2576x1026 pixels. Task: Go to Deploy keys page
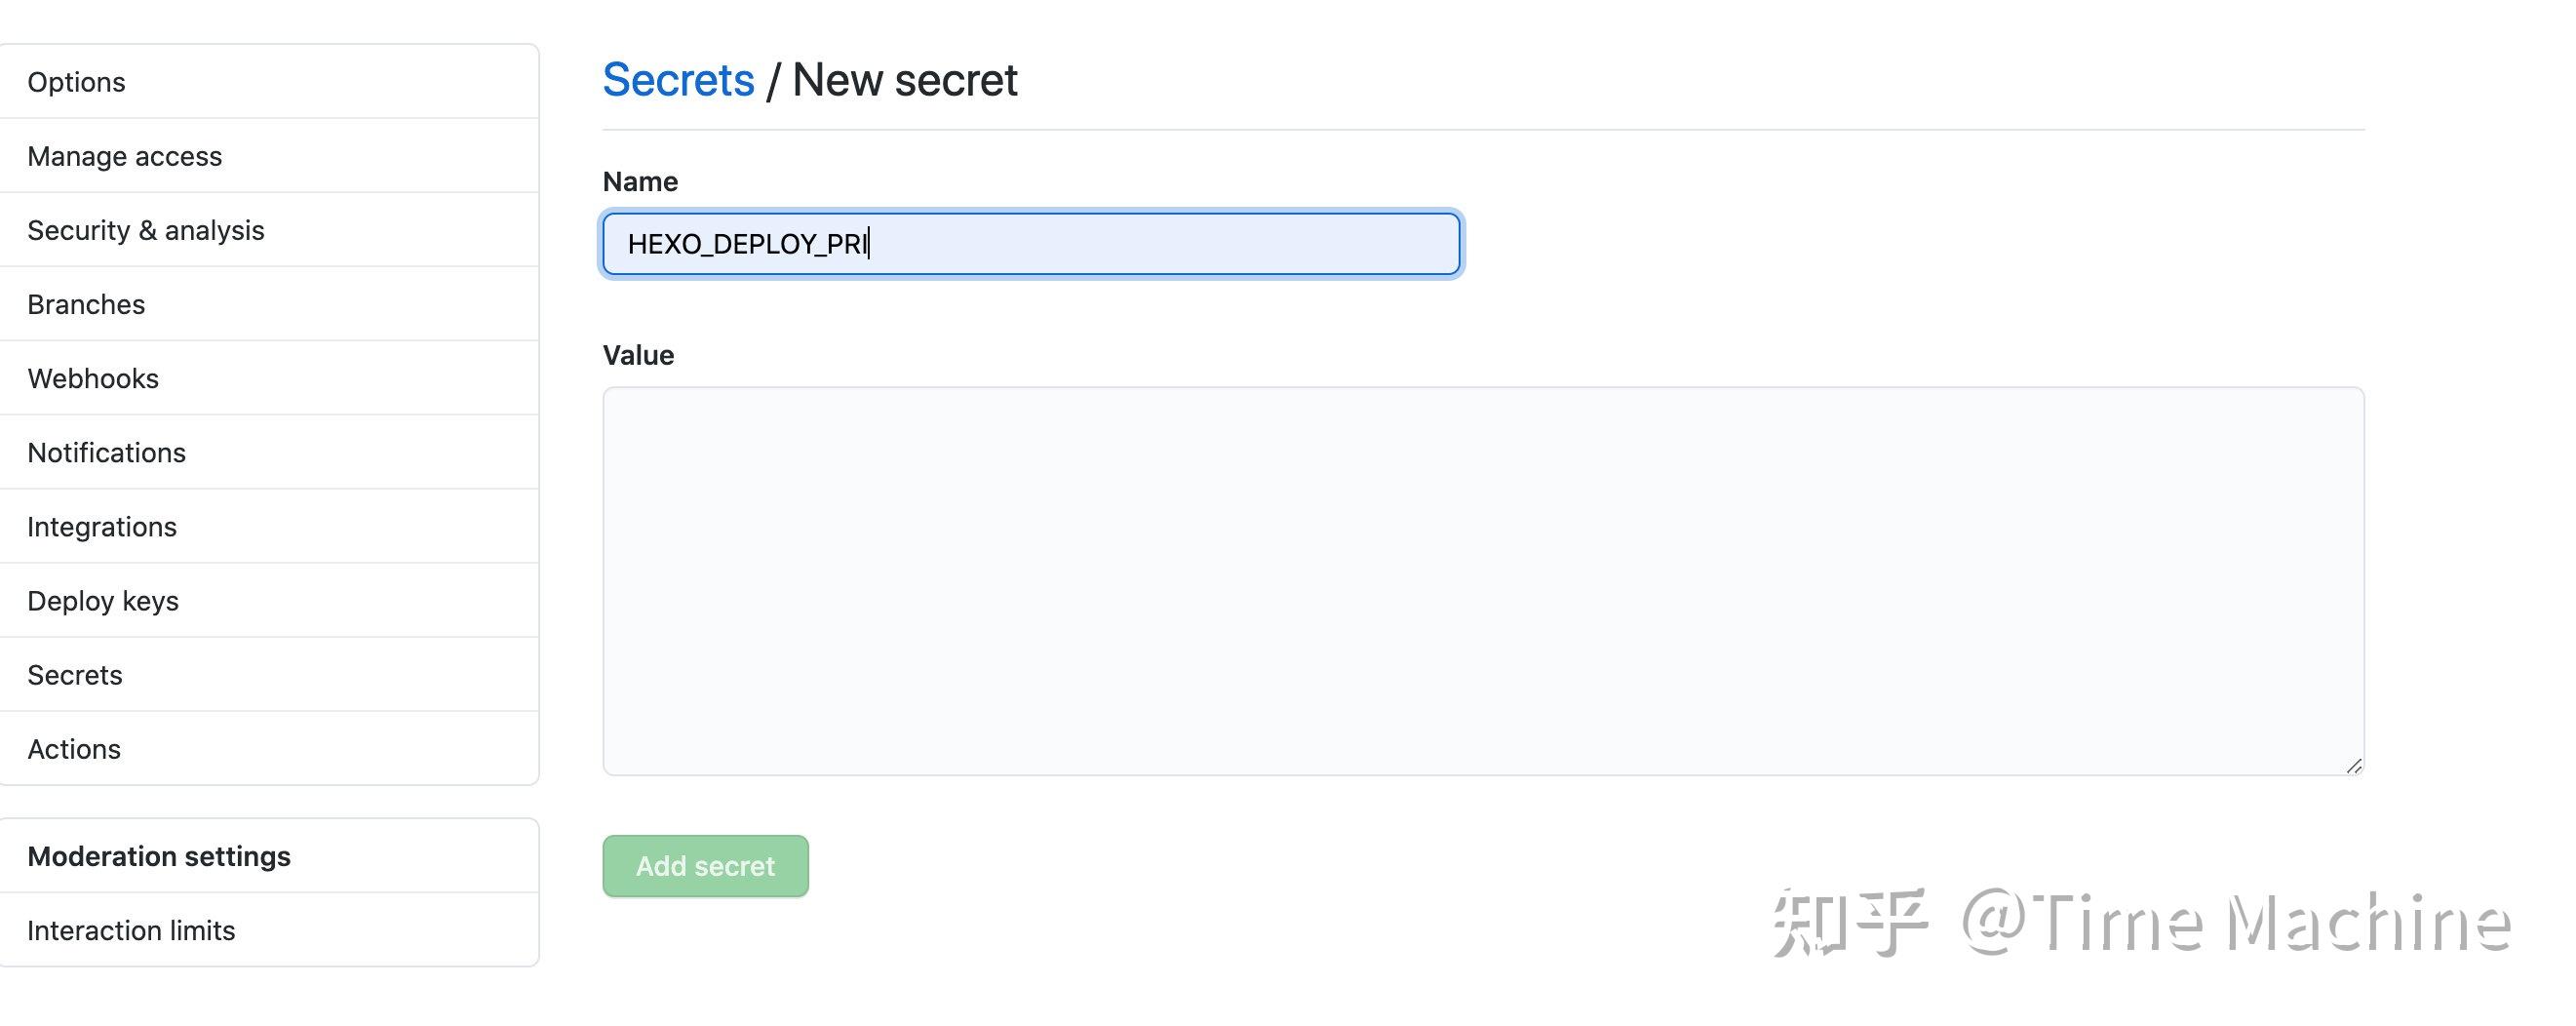coord(103,600)
